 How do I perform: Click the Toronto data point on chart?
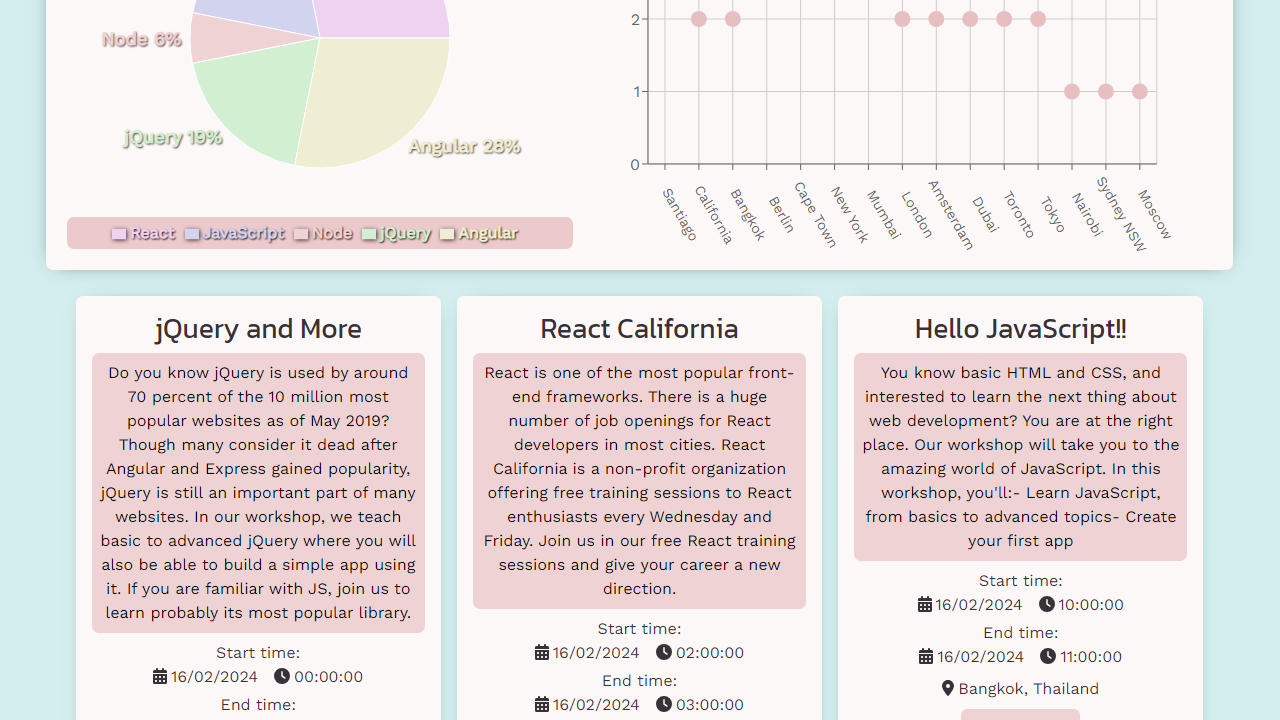pos(1004,19)
